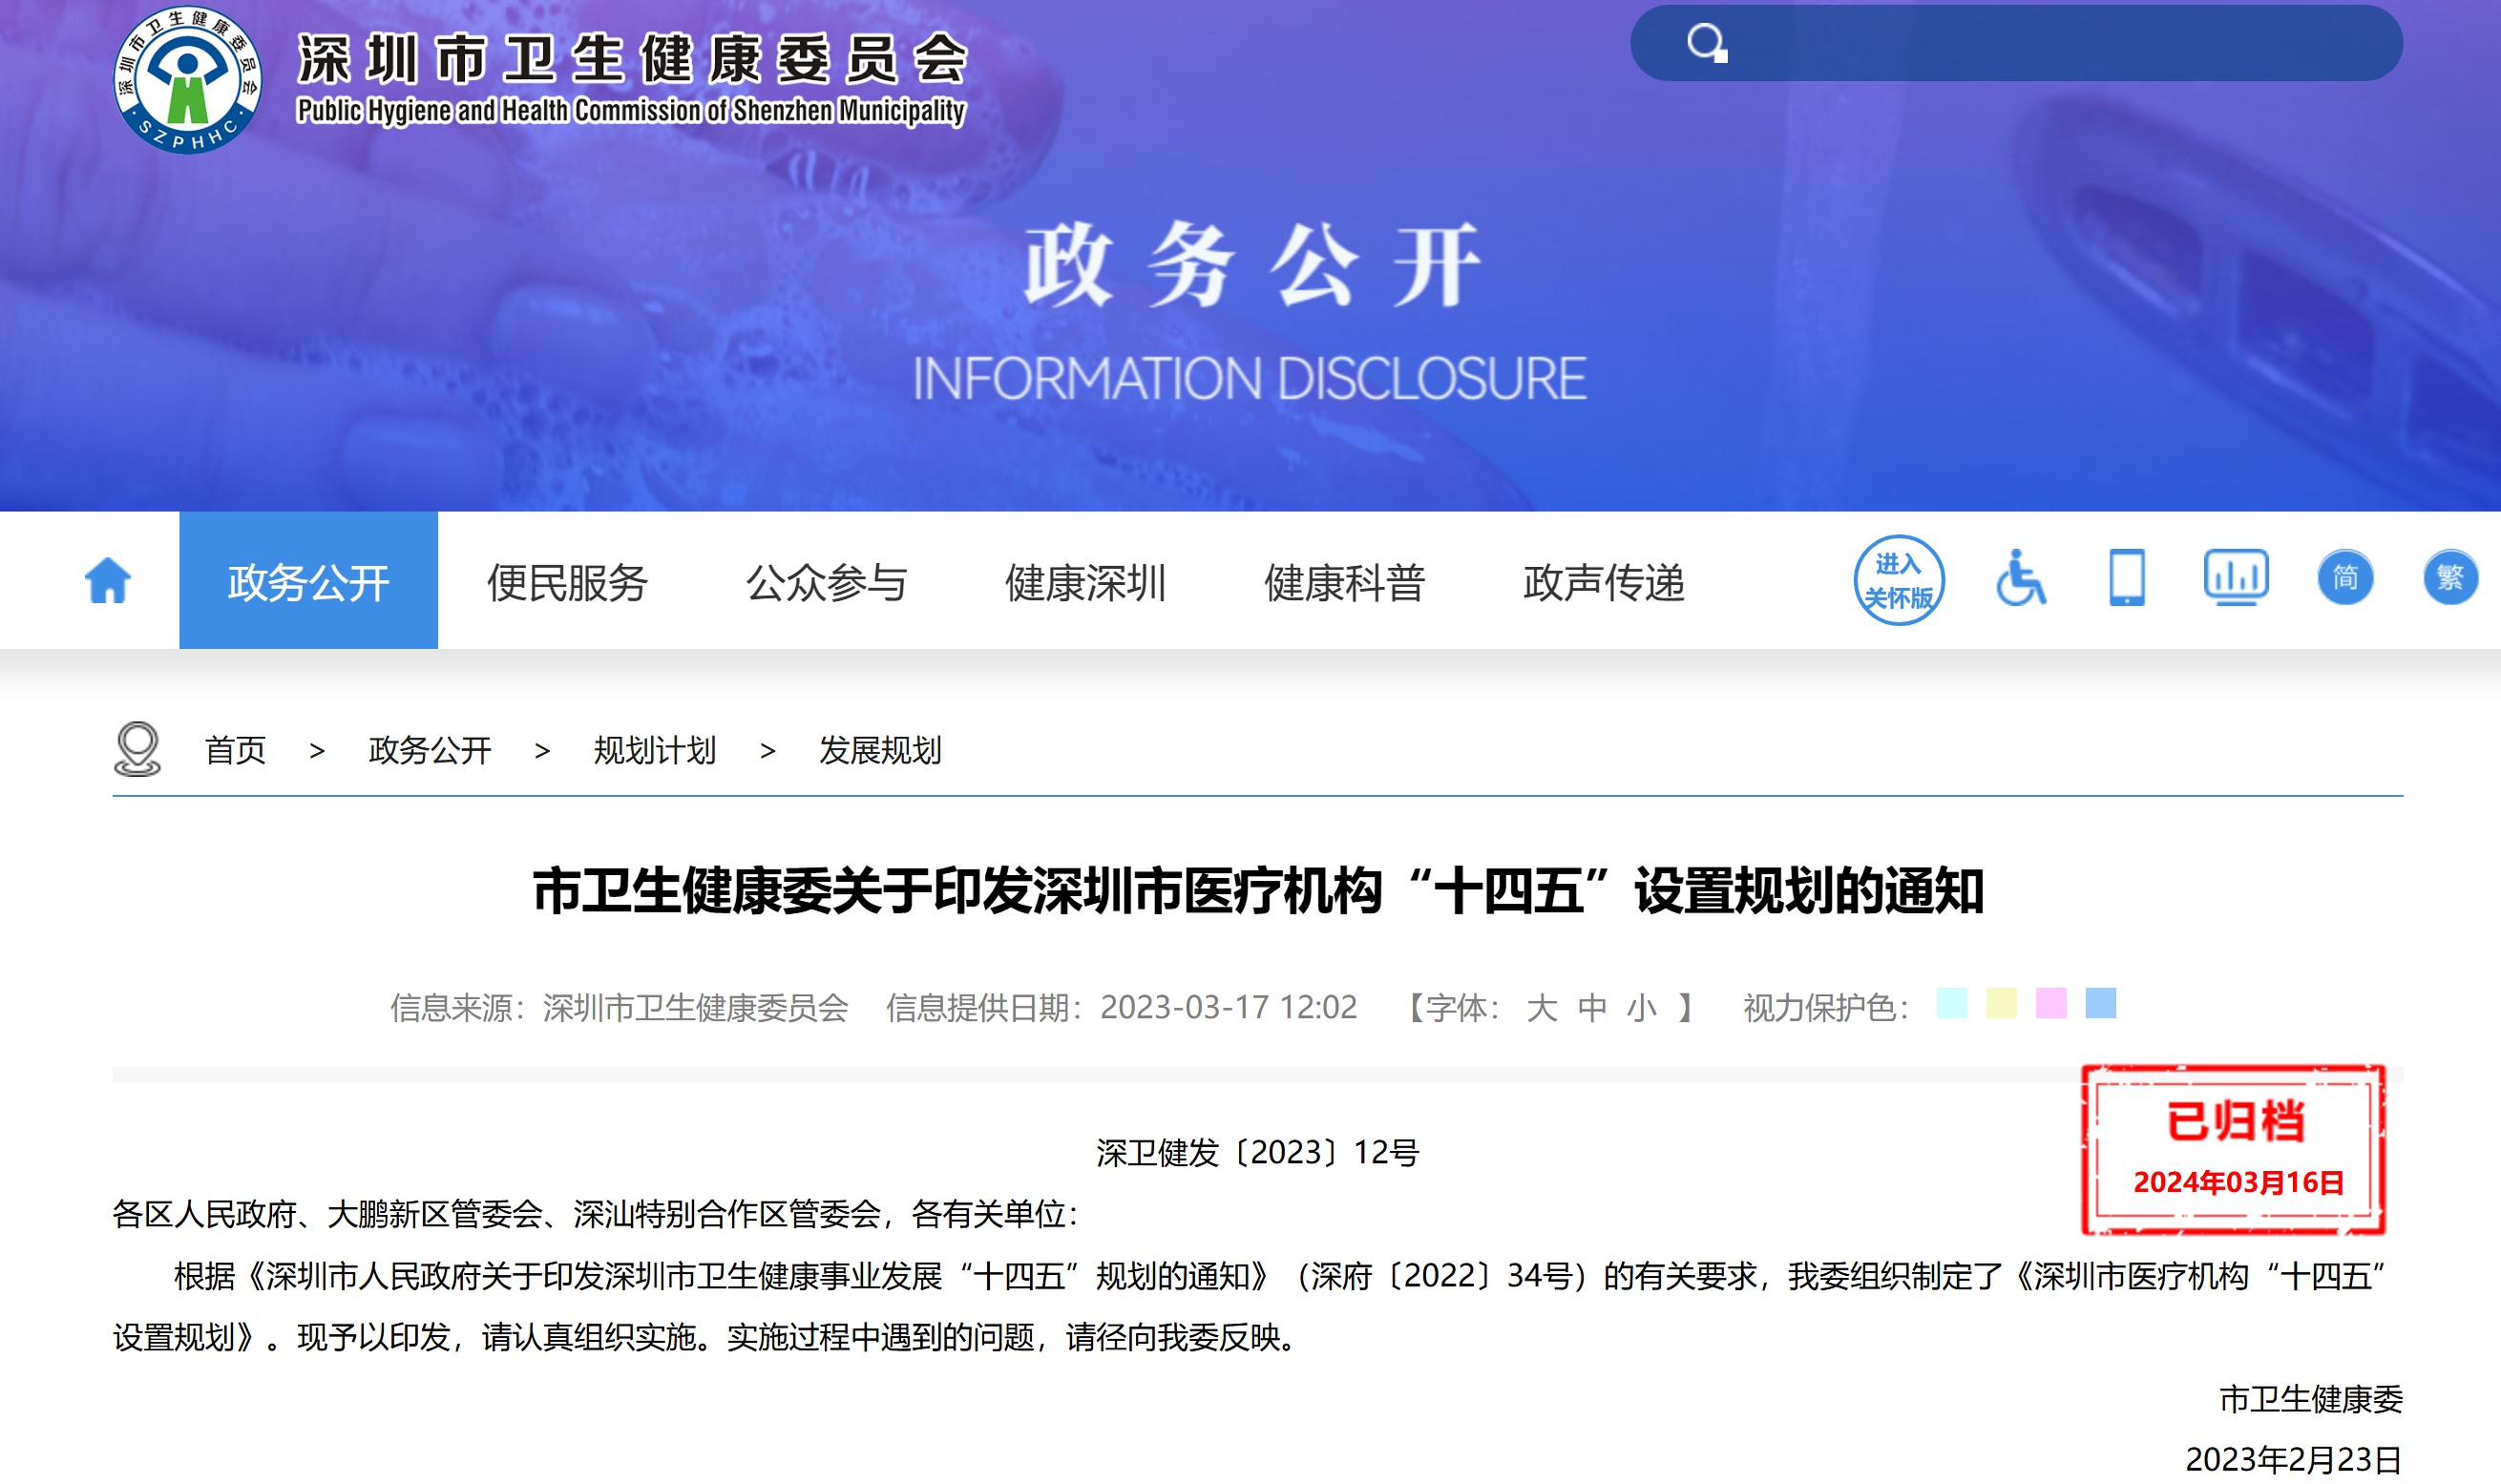Open the 进入关怀版 care mode button
This screenshot has width=2501, height=1484.
(x=1898, y=580)
